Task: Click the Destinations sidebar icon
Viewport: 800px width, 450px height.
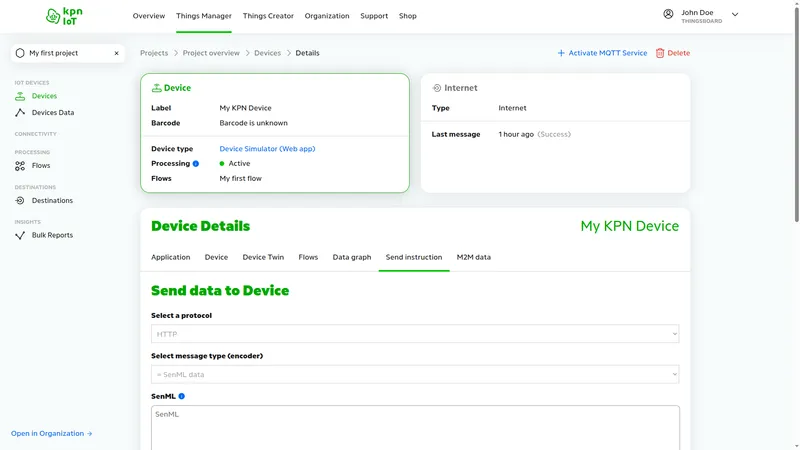Action: (20, 201)
